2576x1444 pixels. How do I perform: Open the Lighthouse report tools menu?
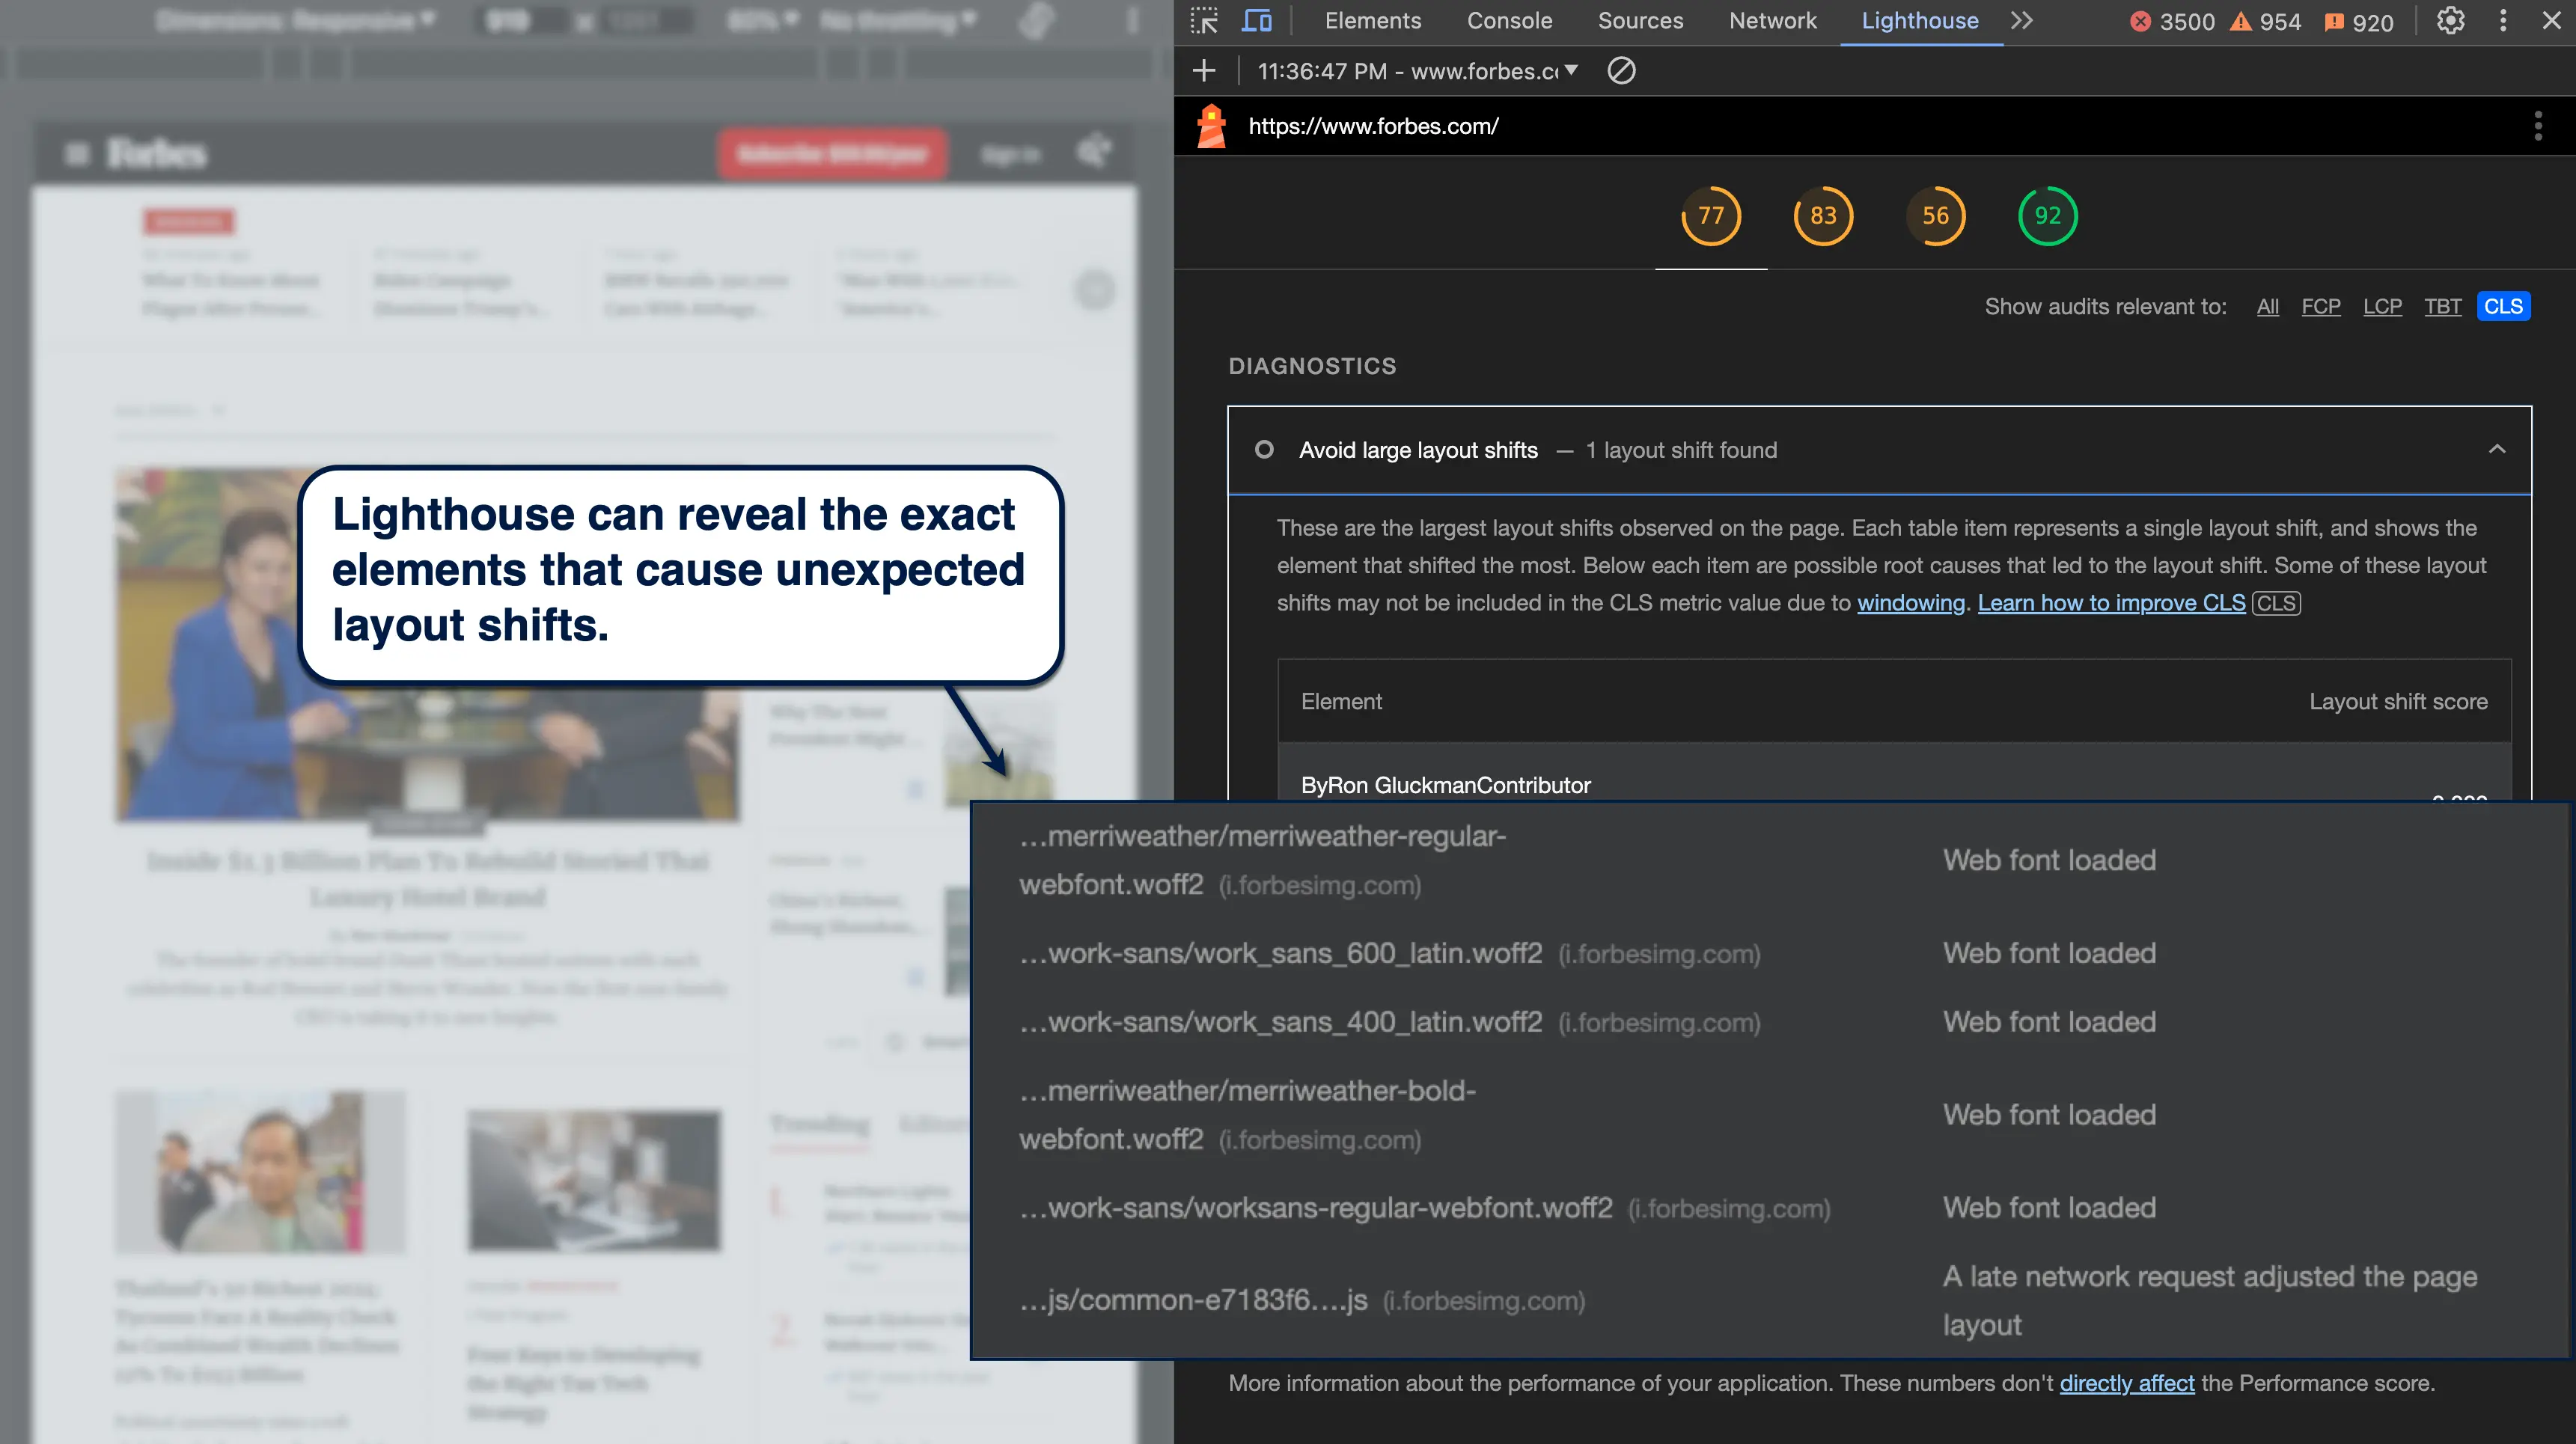(2537, 126)
